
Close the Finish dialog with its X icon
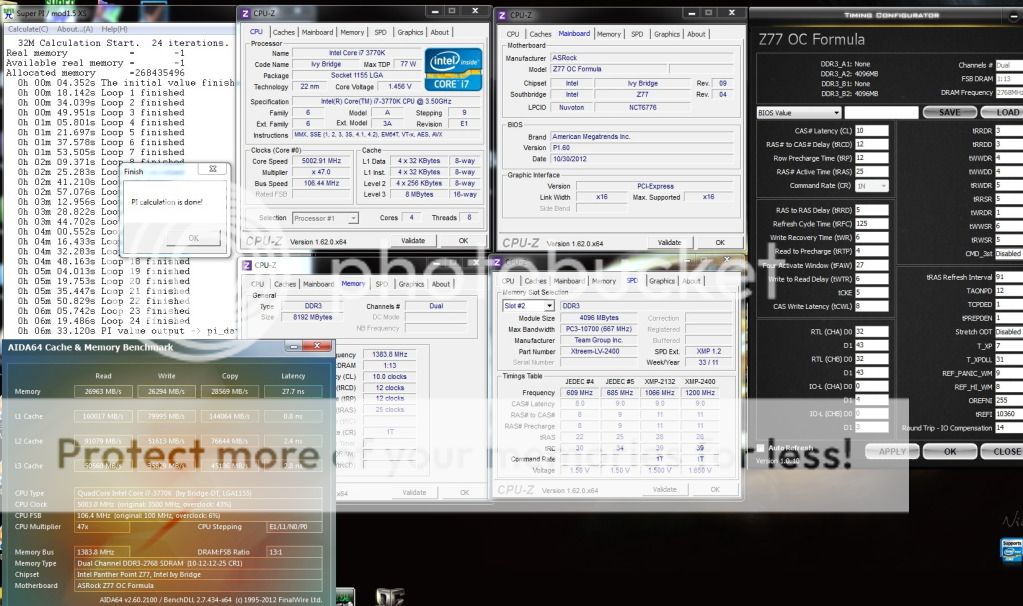pyautogui.click(x=213, y=170)
